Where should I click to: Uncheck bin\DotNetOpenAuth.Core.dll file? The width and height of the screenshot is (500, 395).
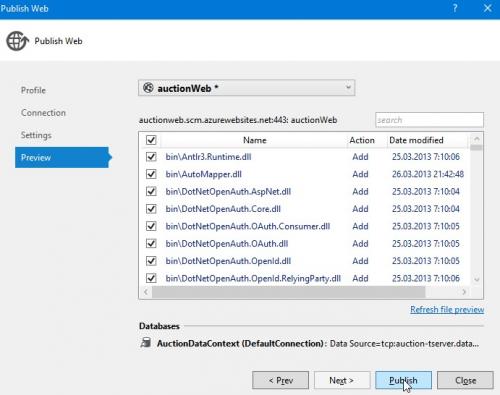pos(151,209)
